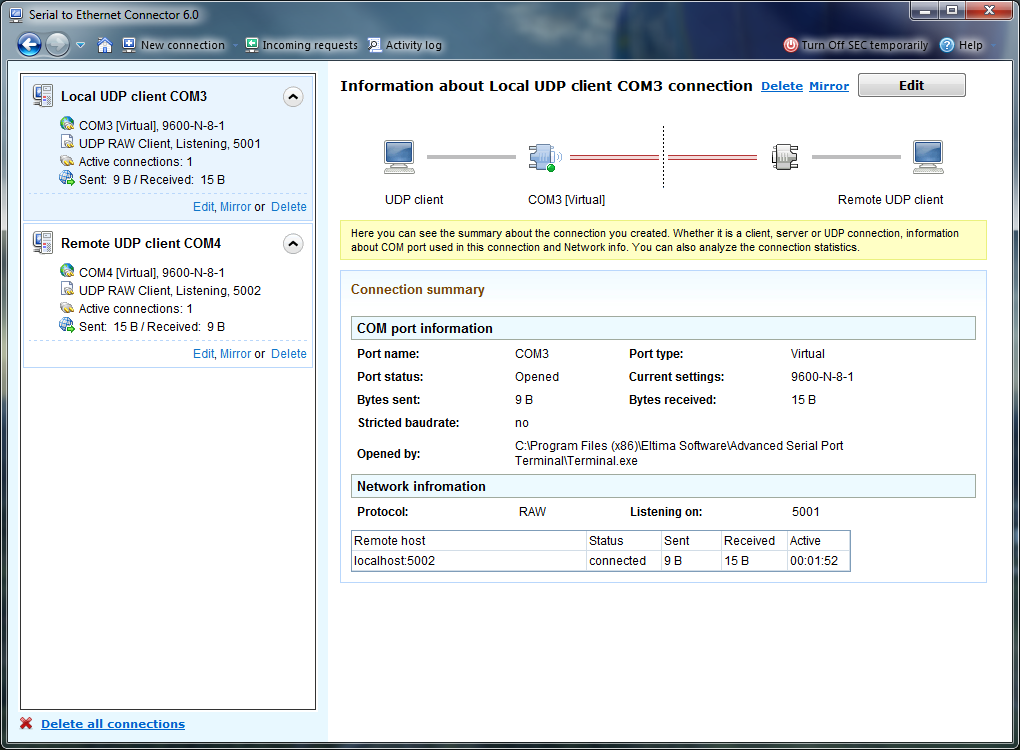This screenshot has width=1020, height=750.
Task: Edit the Local UDP client COM3 connection link
Action: [203, 207]
